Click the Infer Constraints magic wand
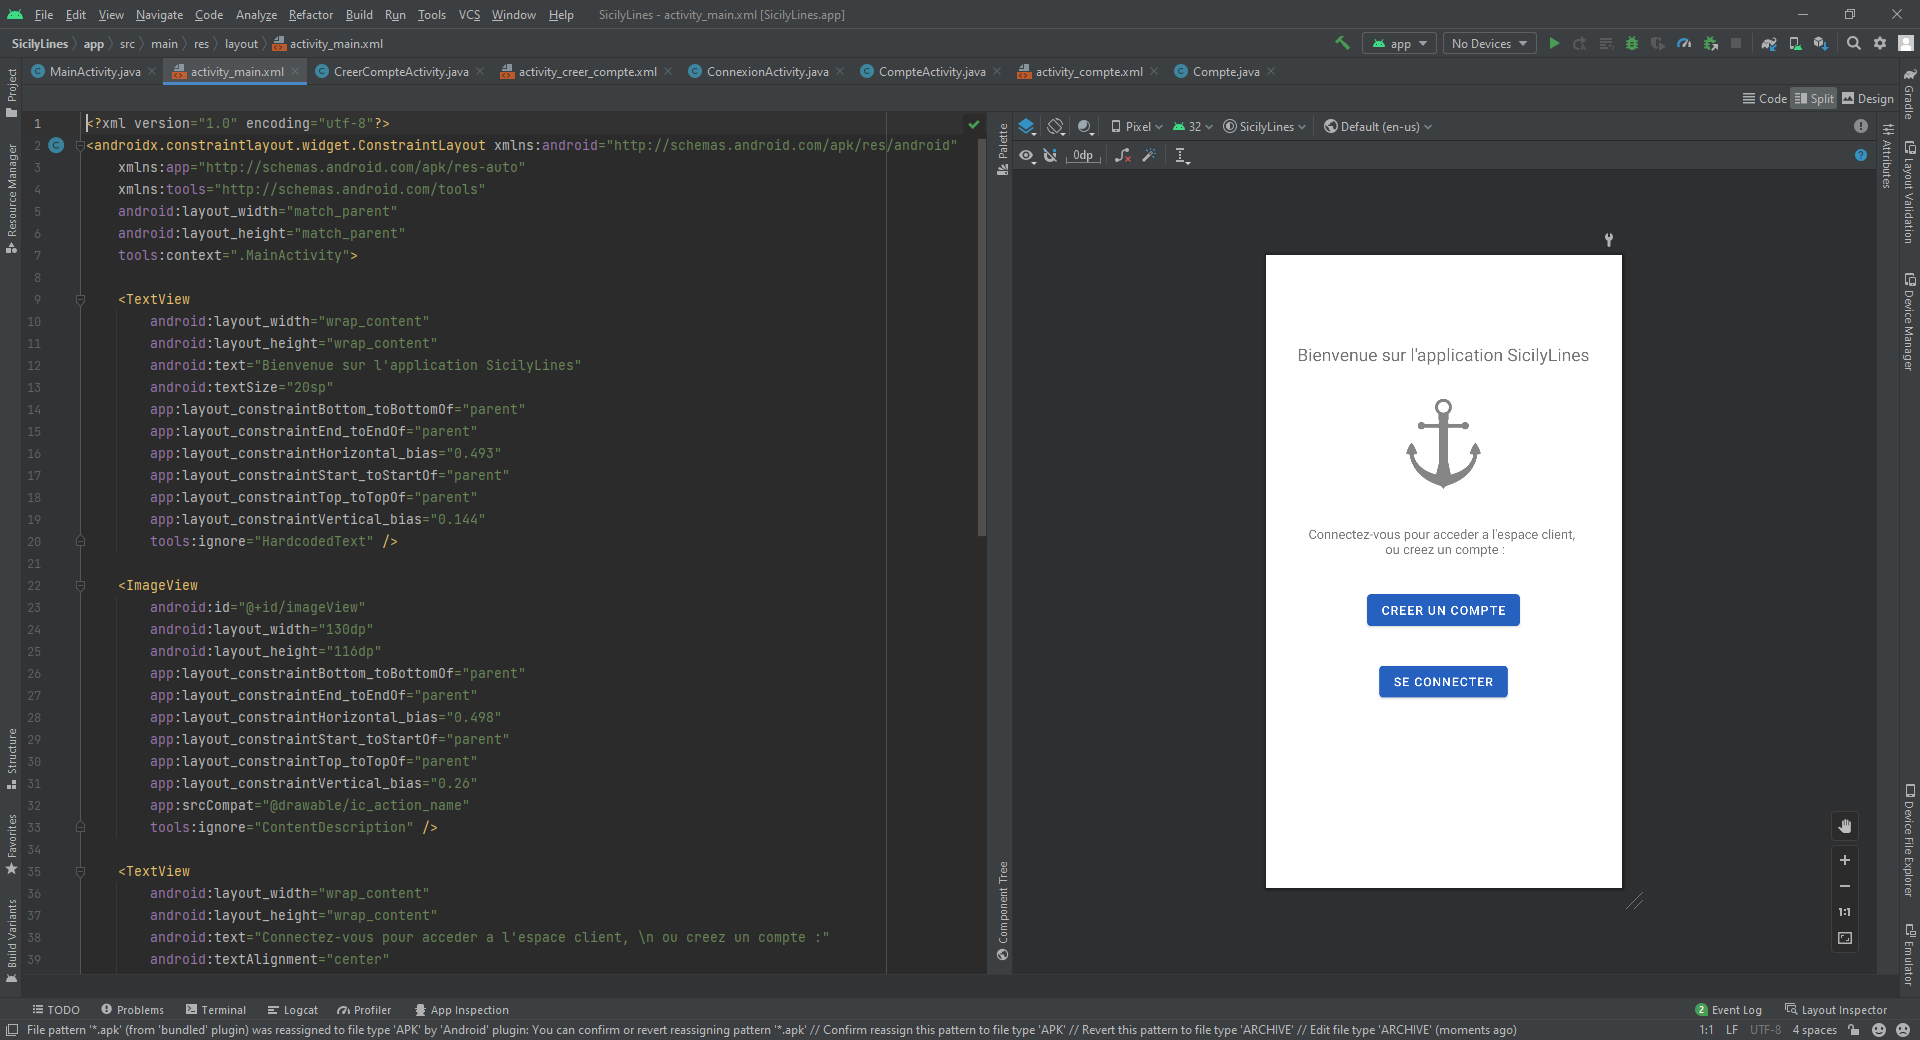 pyautogui.click(x=1149, y=155)
